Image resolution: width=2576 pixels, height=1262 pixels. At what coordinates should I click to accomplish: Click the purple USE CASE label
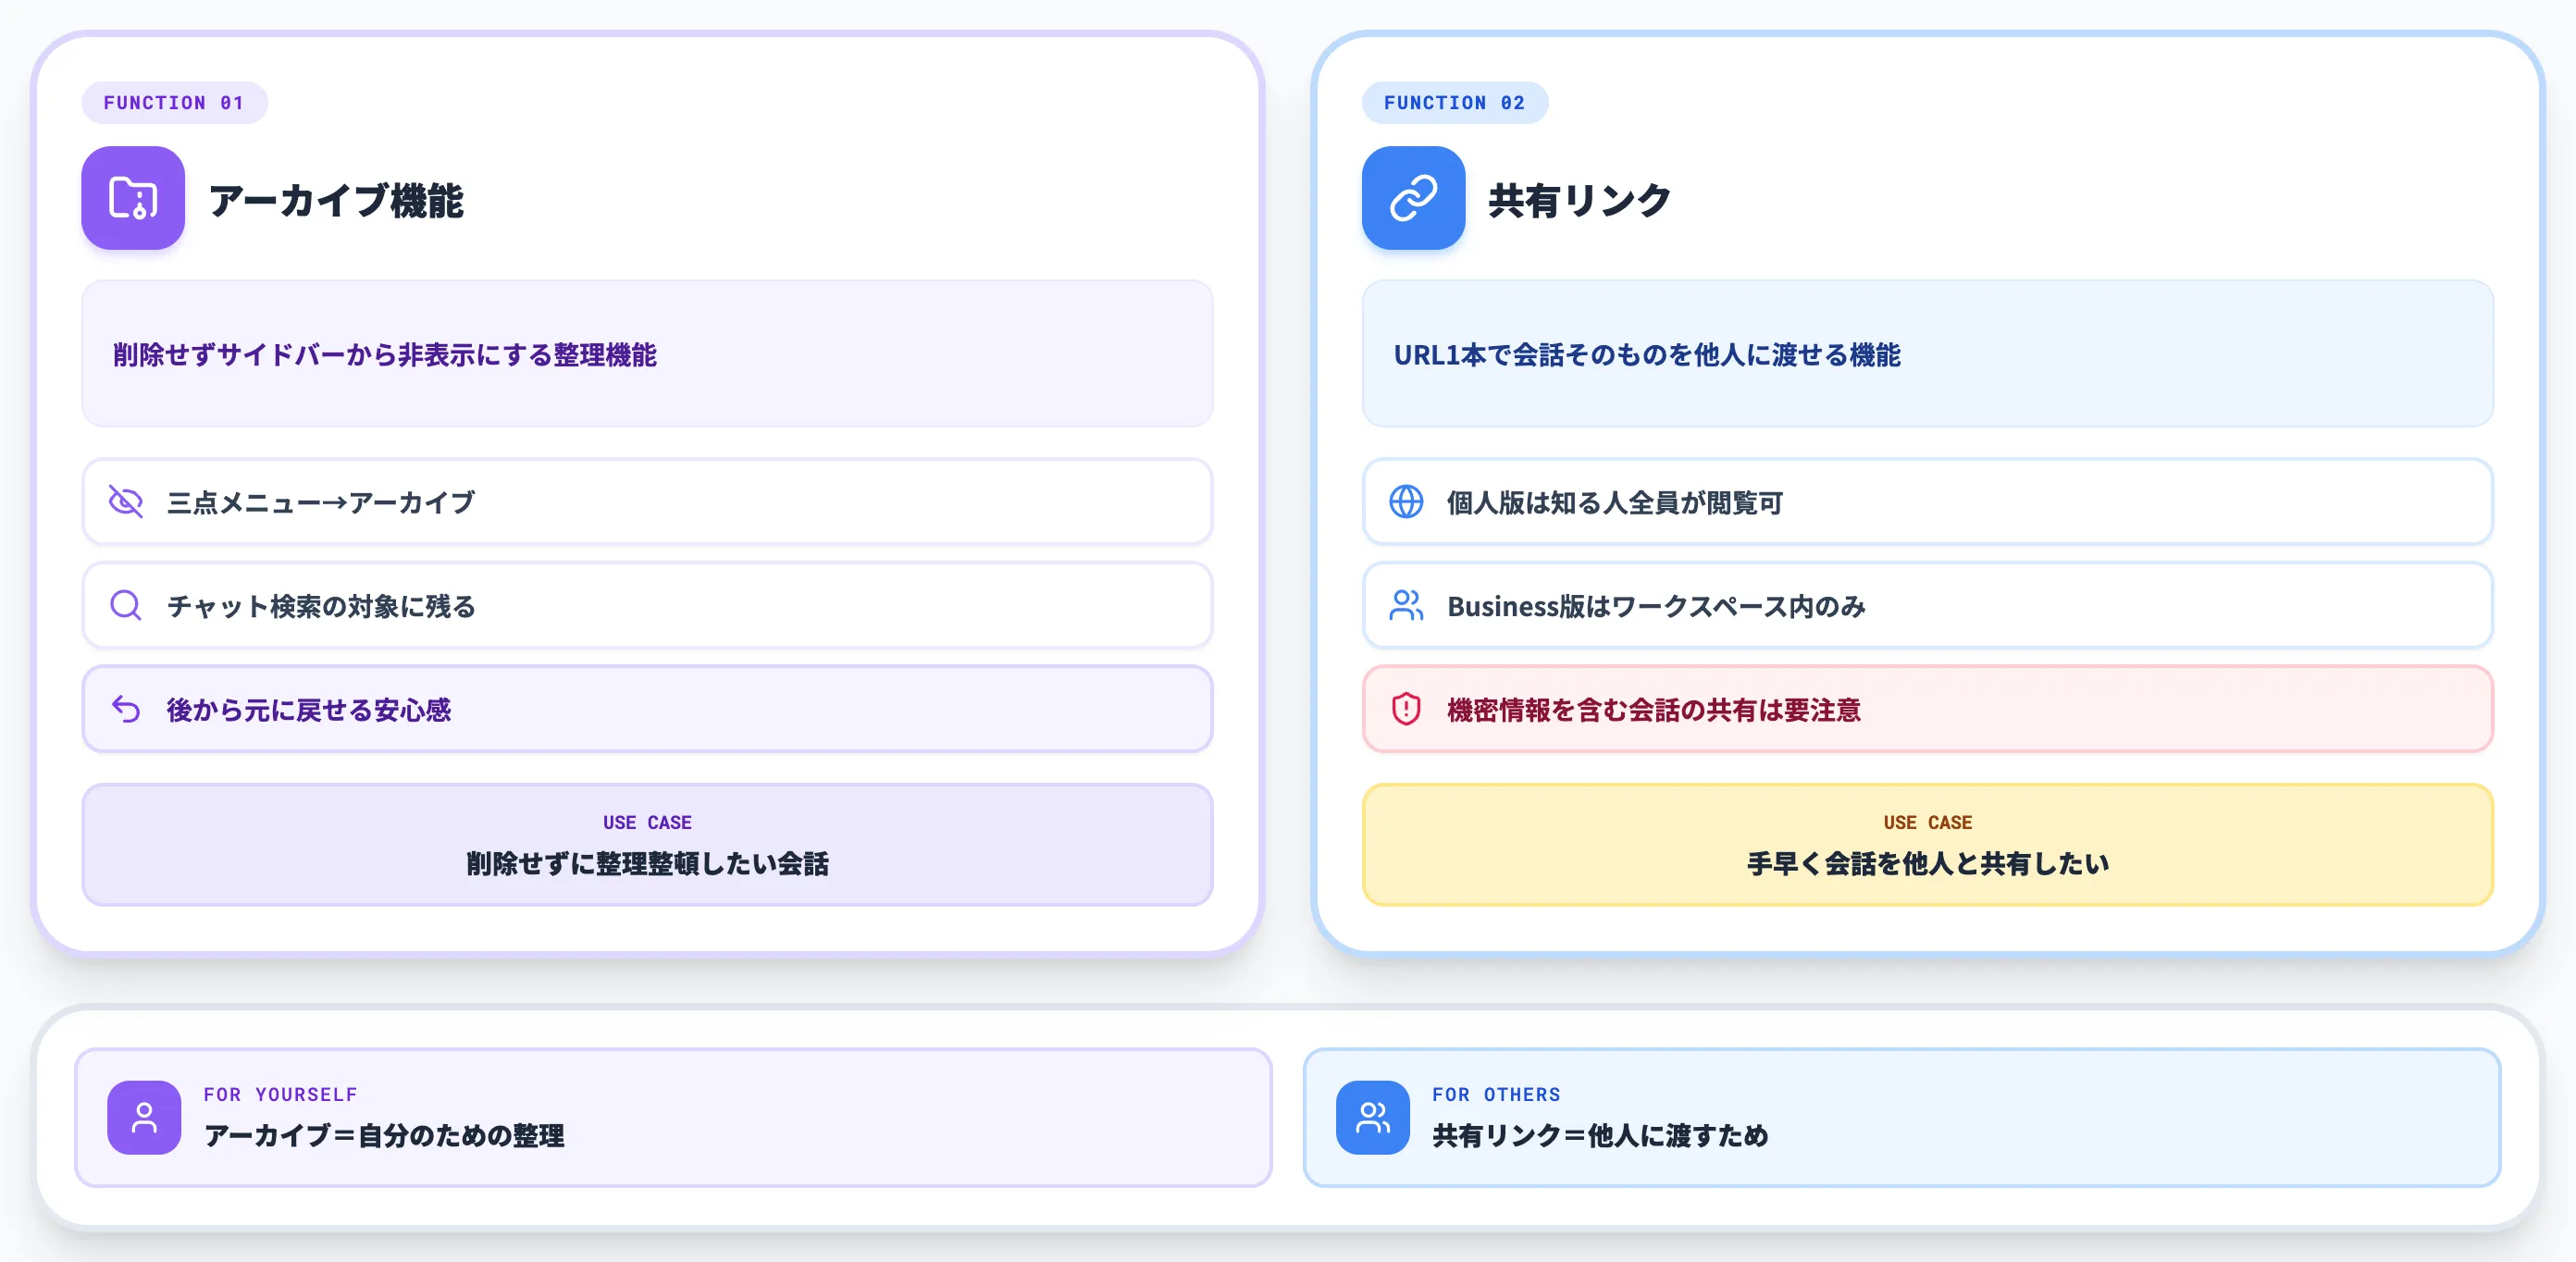[x=647, y=823]
